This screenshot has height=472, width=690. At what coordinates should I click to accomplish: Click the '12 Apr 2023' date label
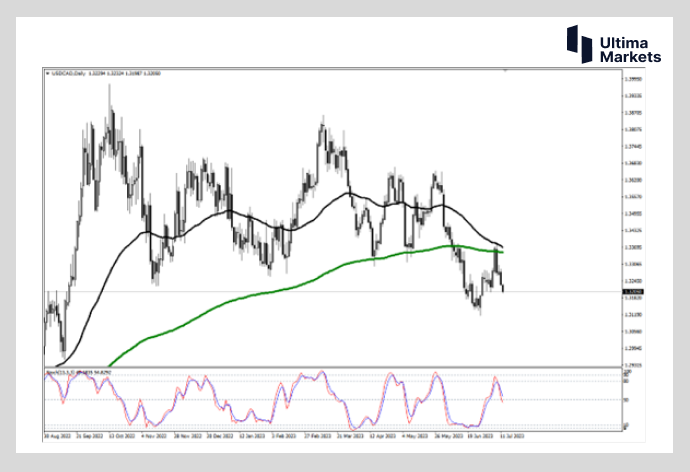[382, 436]
